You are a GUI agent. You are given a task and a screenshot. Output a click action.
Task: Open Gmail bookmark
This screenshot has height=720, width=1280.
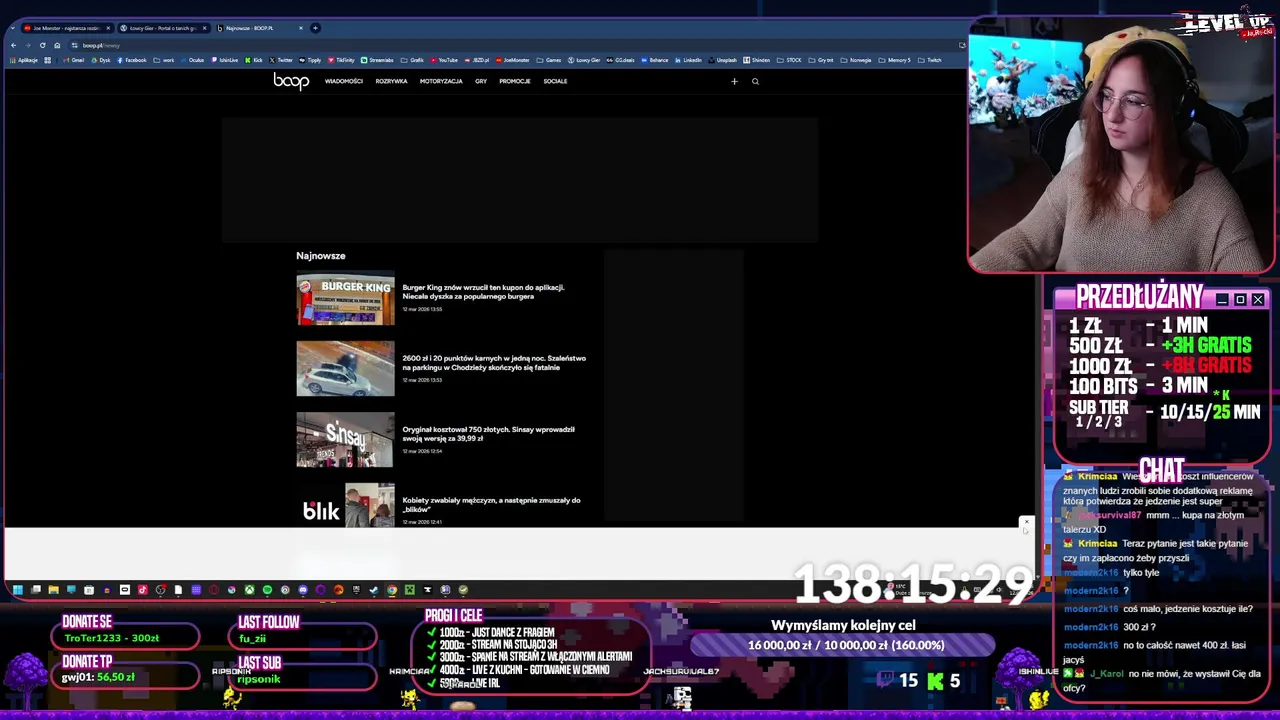click(74, 60)
